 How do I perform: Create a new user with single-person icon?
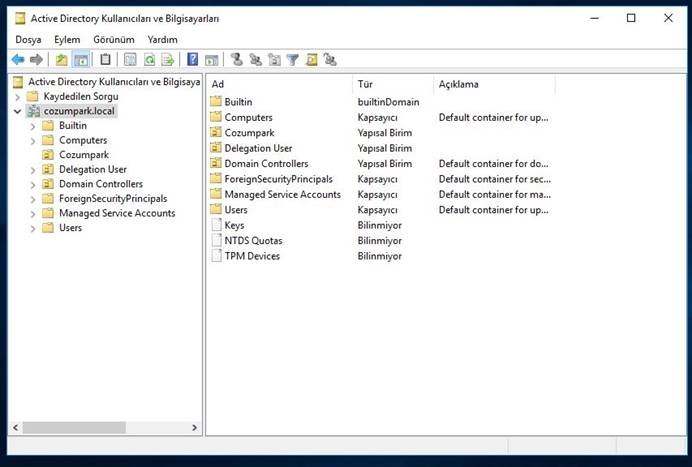click(237, 59)
